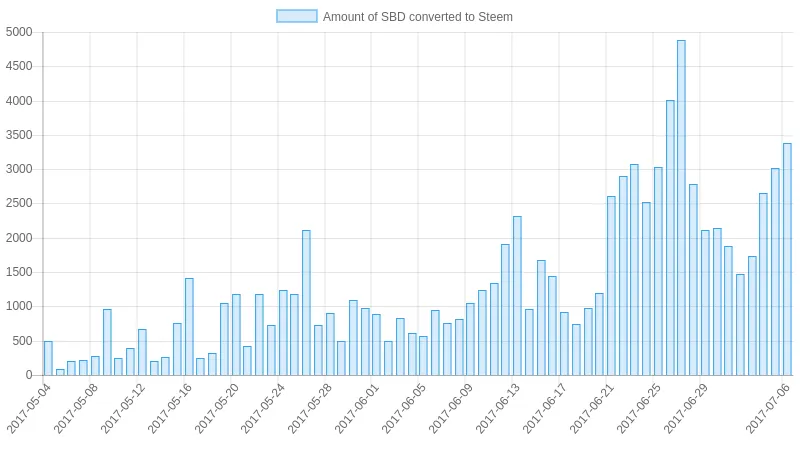Click the light blue legend color box
The height and width of the screenshot is (450, 800).
[x=296, y=16]
